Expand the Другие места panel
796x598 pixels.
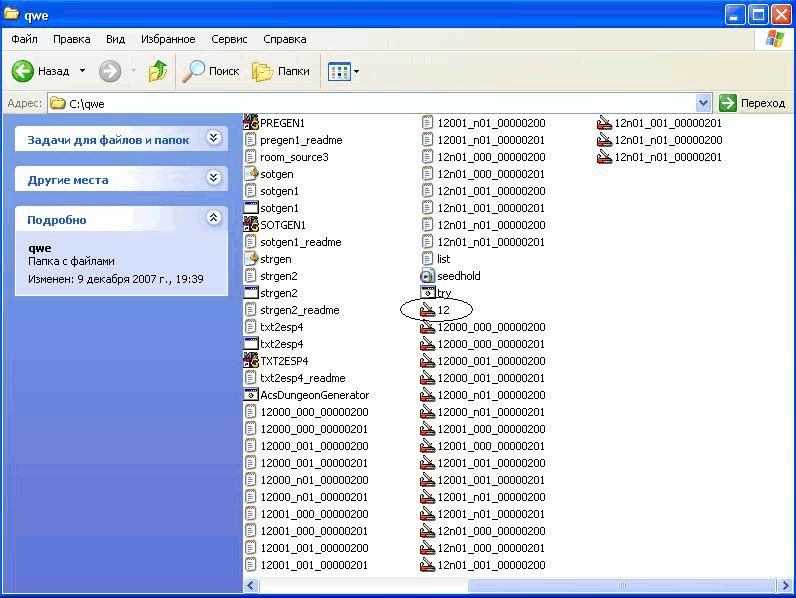pyautogui.click(x=214, y=178)
